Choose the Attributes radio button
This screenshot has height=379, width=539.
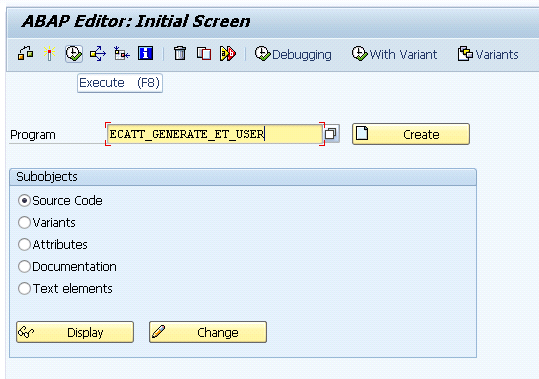click(x=24, y=245)
